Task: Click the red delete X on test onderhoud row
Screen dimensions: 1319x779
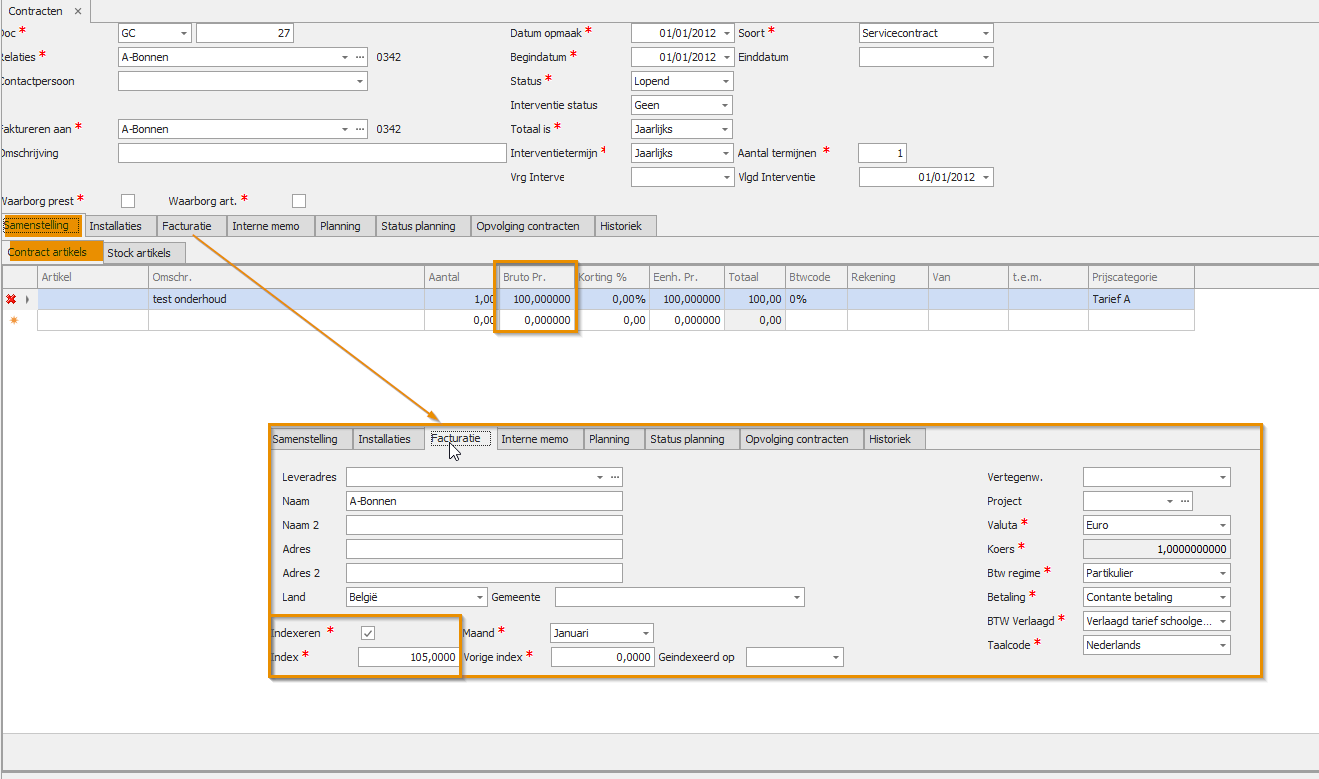Action: tap(11, 299)
